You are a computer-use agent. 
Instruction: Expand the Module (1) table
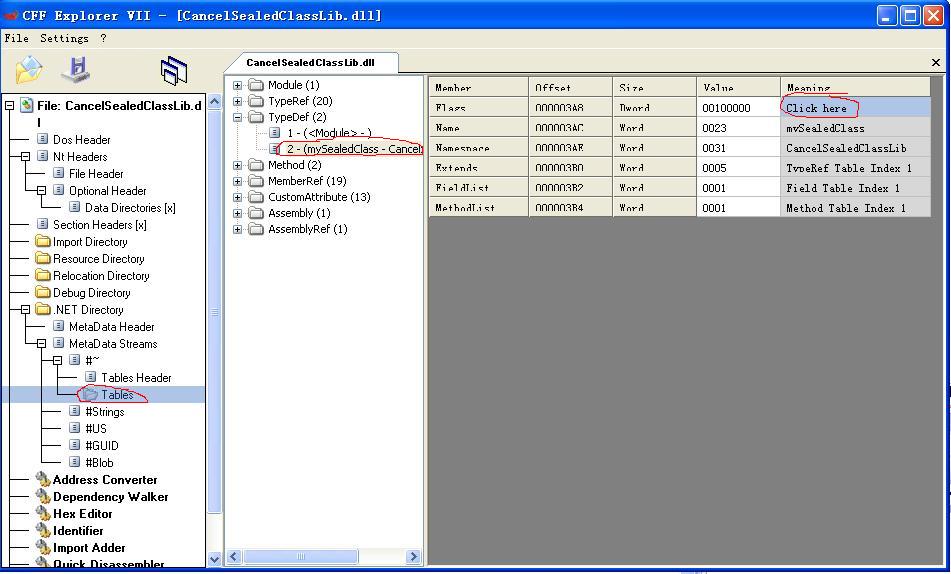tap(238, 85)
